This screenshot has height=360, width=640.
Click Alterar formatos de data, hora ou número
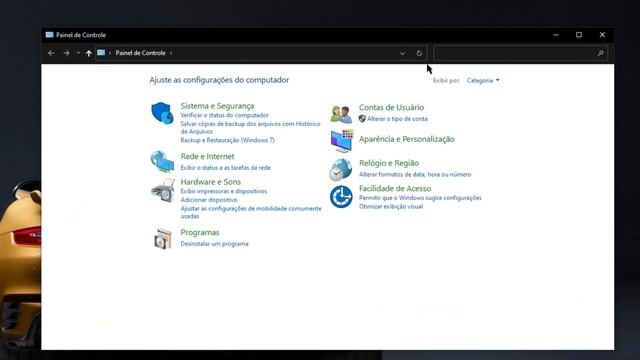pos(415,174)
